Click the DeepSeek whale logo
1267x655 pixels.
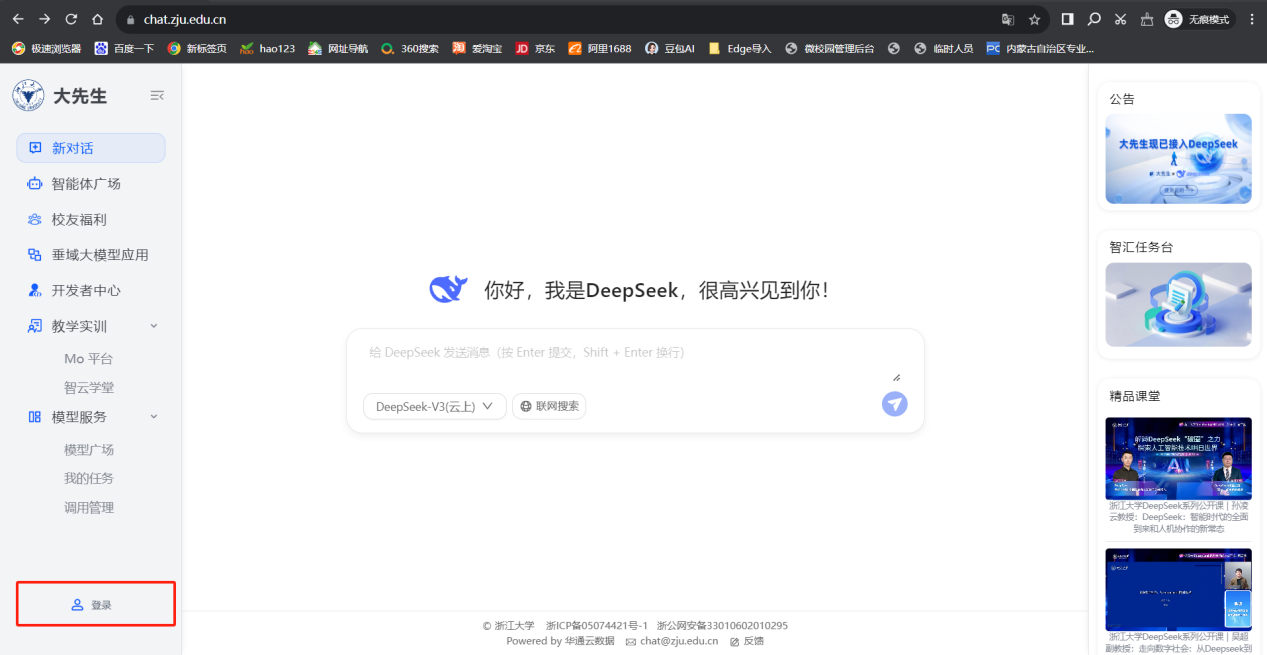point(449,290)
